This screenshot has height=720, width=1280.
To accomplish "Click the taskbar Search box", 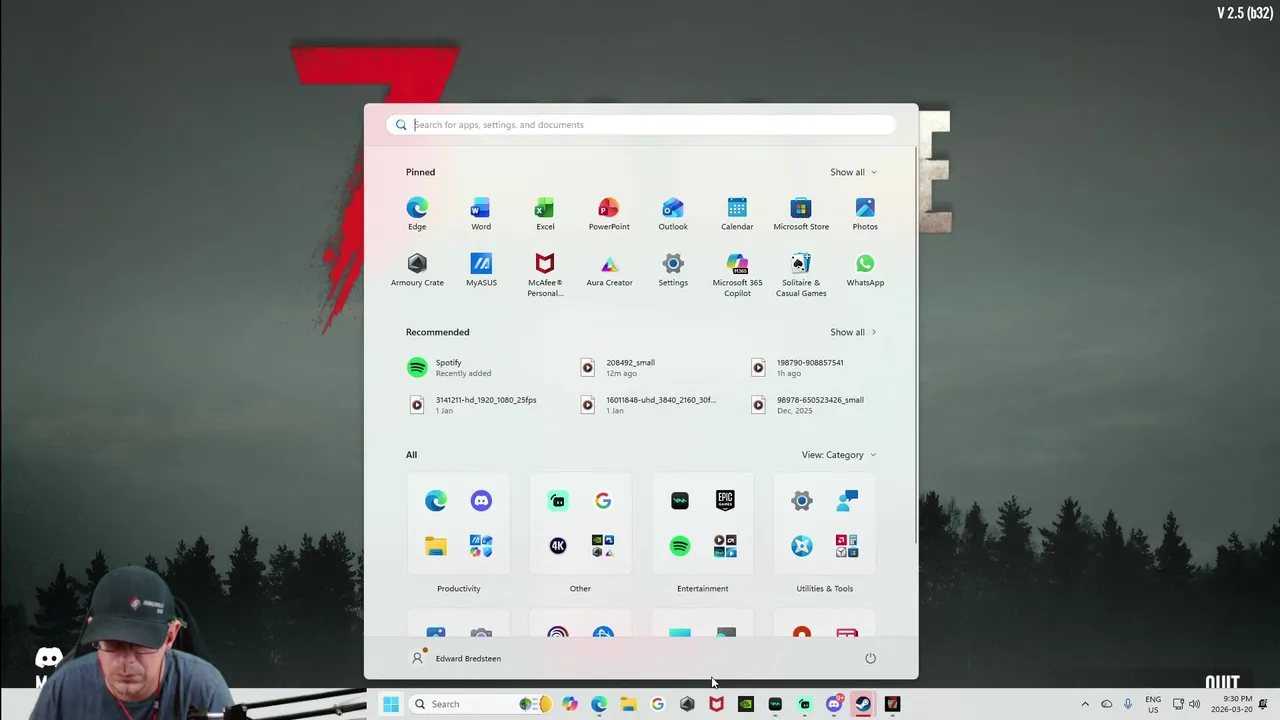I will click(x=481, y=704).
